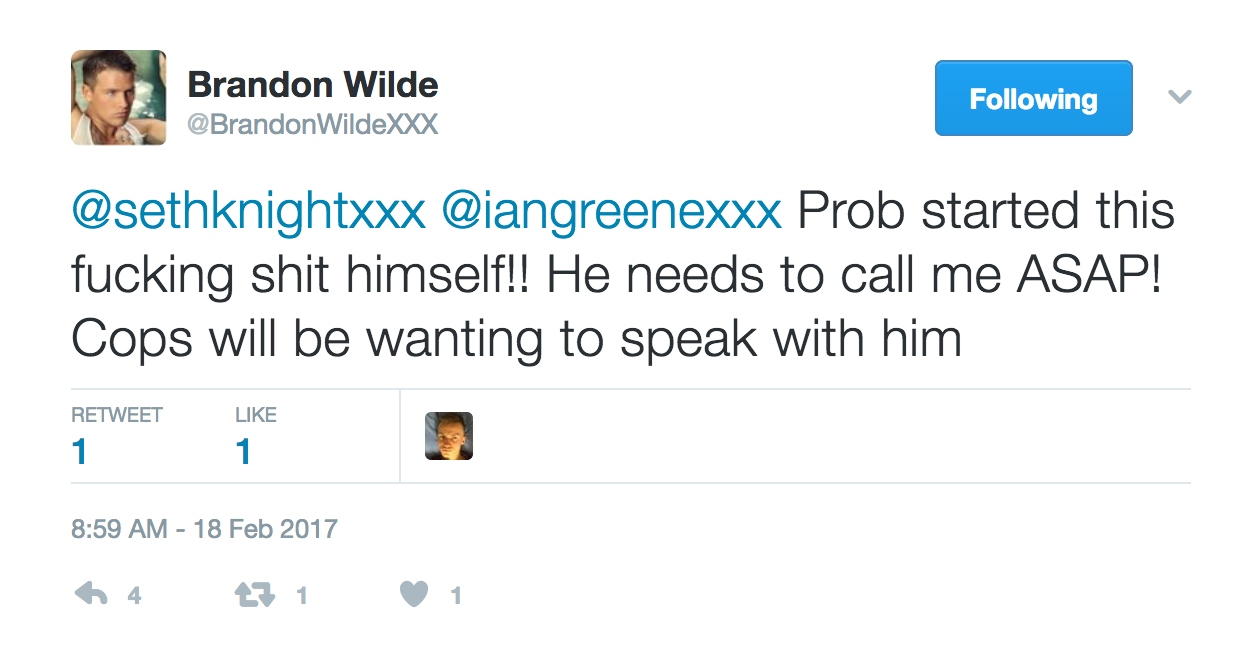The width and height of the screenshot is (1260, 652).
Task: Click the retweet arrows icon
Action: click(253, 596)
